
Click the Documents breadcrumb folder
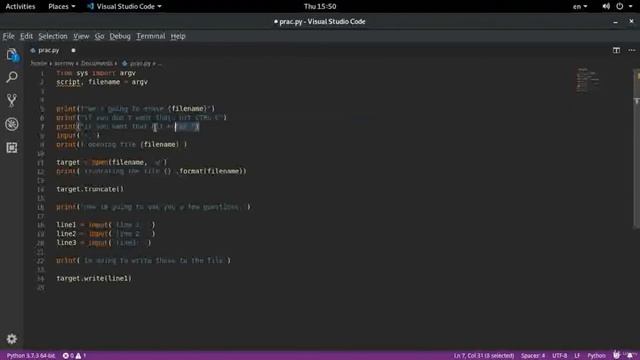tap(96, 63)
